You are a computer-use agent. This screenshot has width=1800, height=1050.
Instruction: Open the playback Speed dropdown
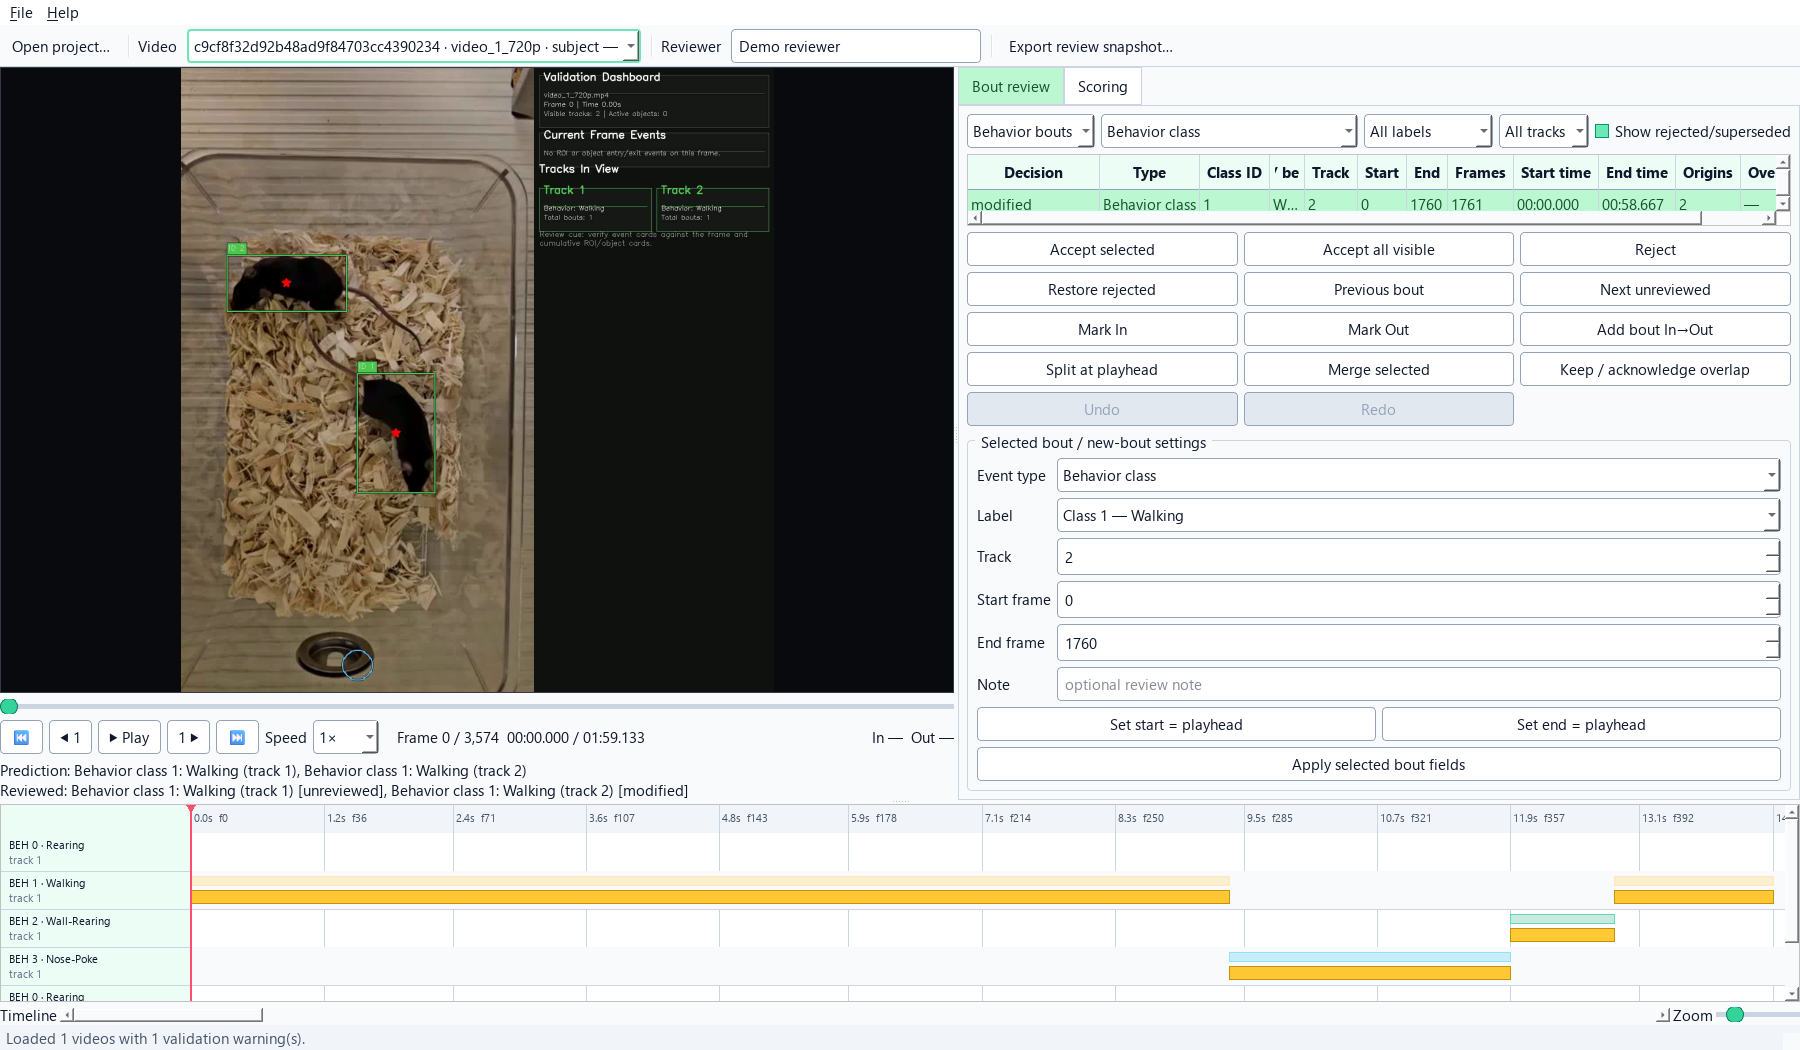345,737
